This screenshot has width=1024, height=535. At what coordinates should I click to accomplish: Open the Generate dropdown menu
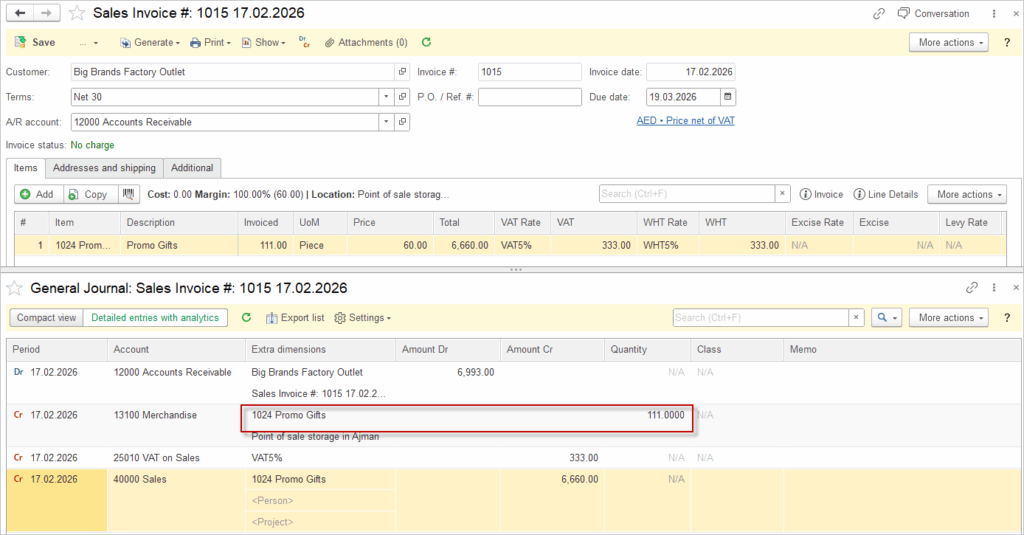coord(150,43)
